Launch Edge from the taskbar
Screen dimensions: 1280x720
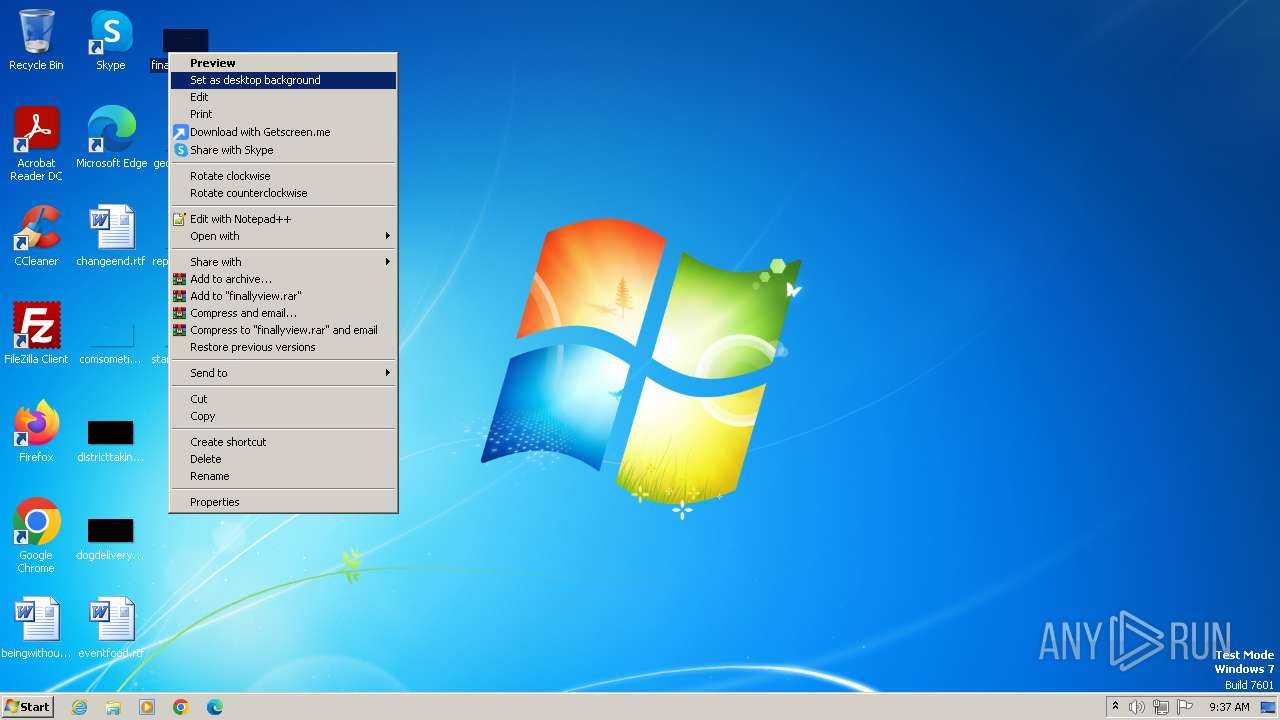pos(215,707)
